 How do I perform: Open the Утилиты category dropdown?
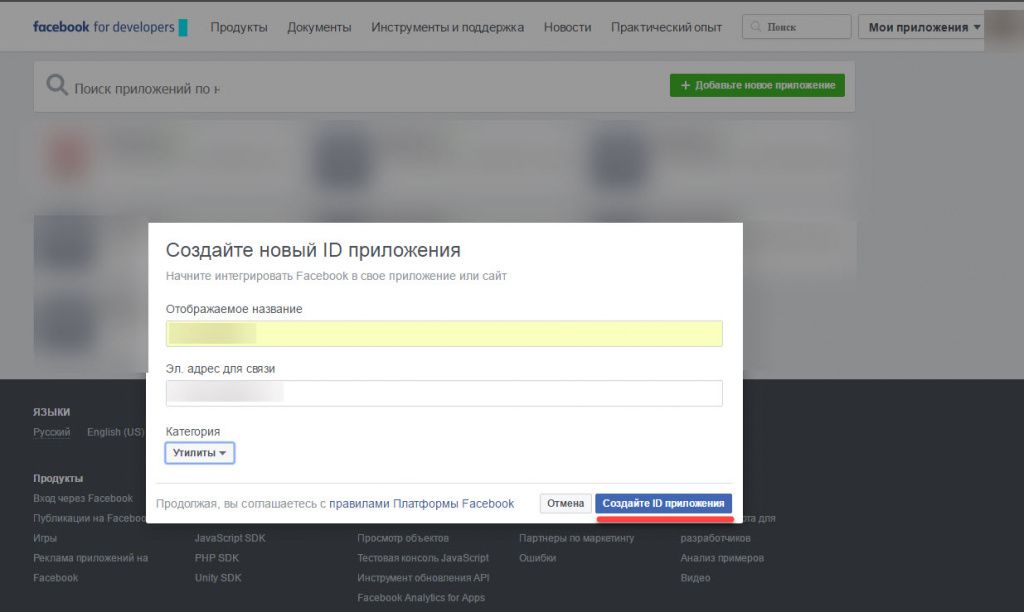pyautogui.click(x=200, y=453)
